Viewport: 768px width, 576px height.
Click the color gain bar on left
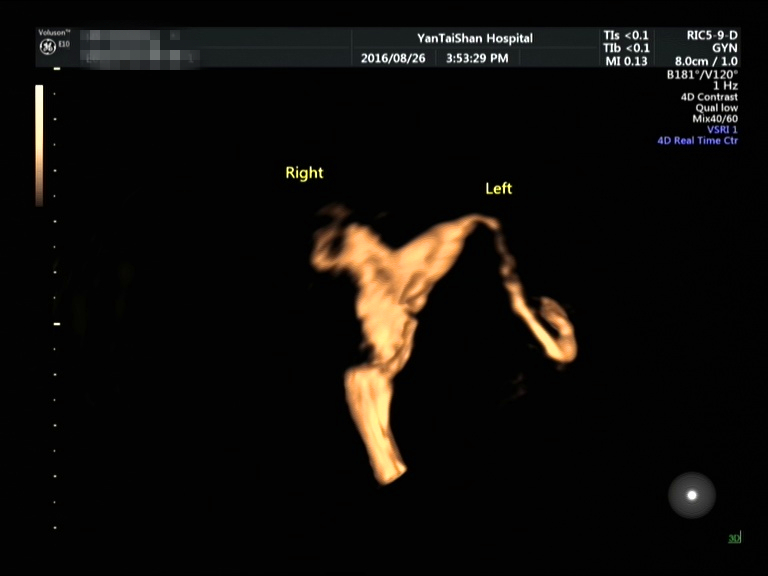click(x=39, y=145)
